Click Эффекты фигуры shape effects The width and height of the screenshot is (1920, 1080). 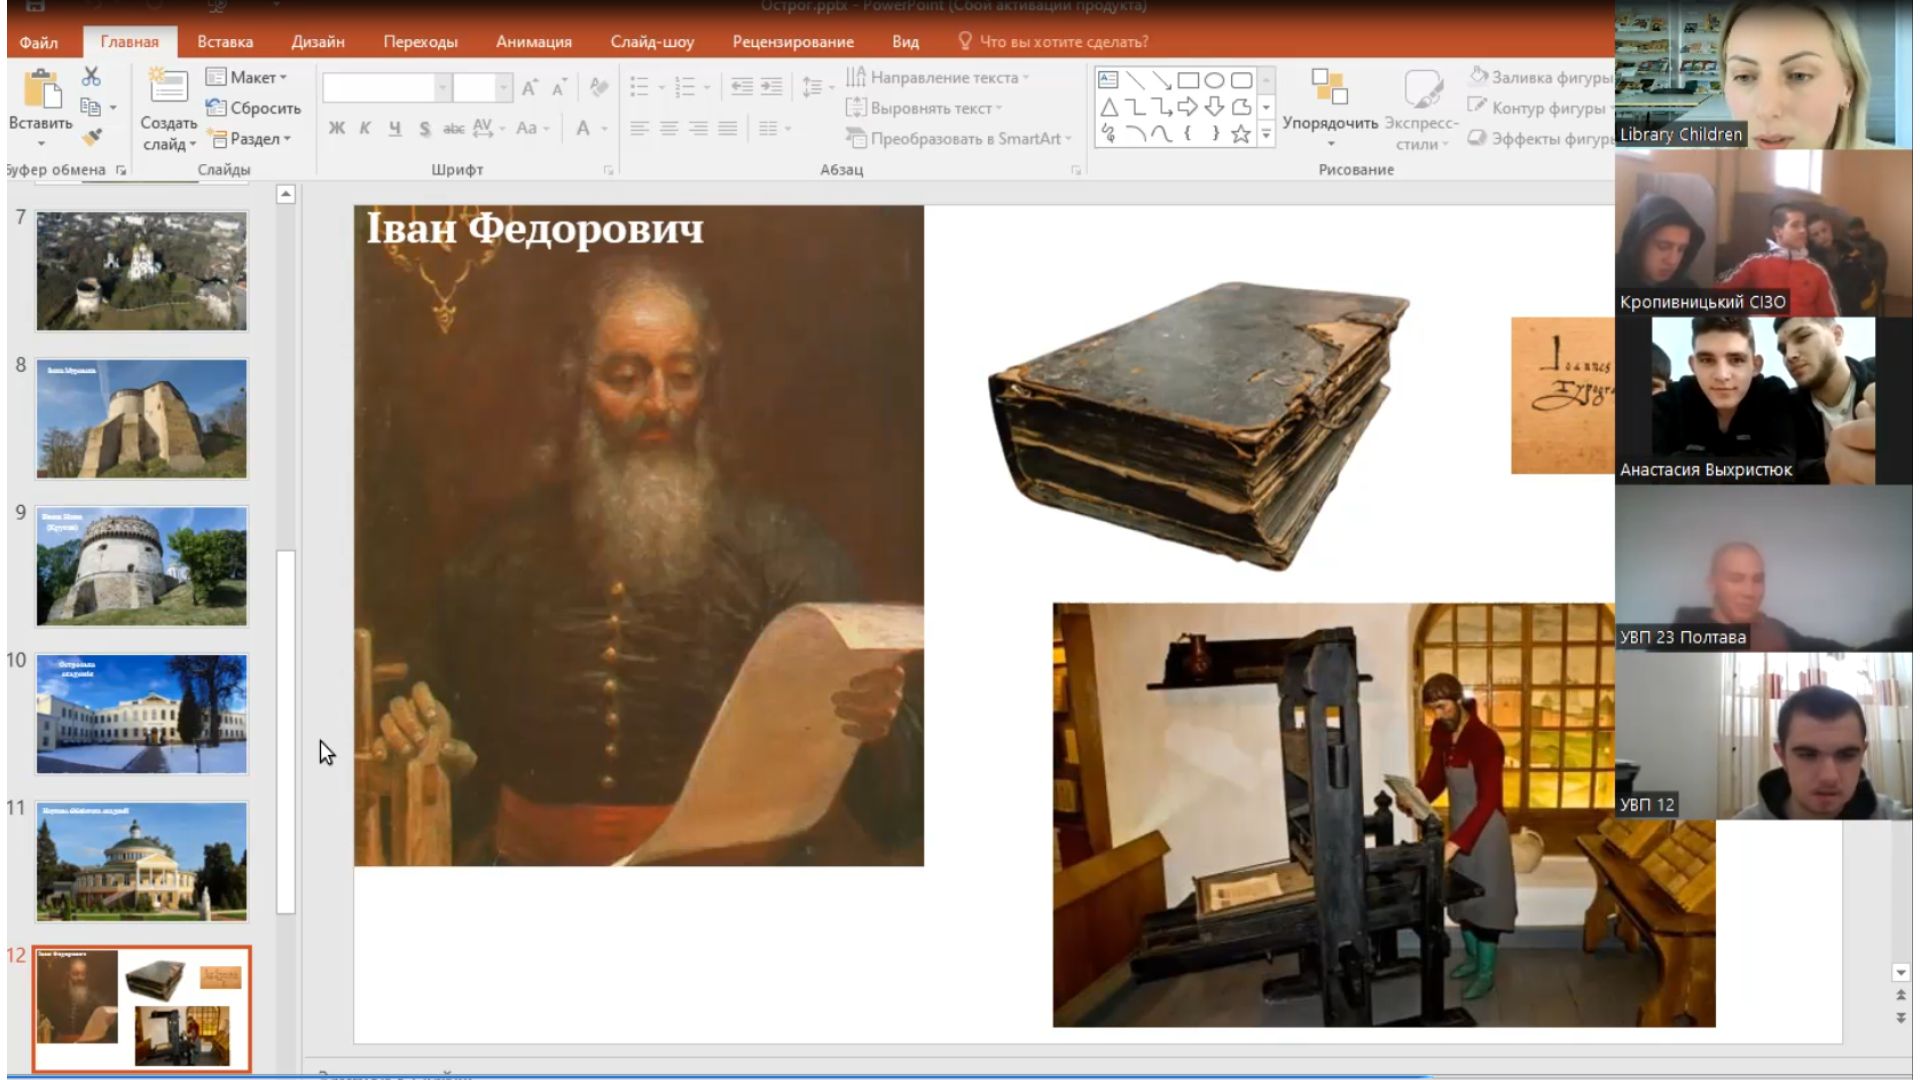(1540, 138)
